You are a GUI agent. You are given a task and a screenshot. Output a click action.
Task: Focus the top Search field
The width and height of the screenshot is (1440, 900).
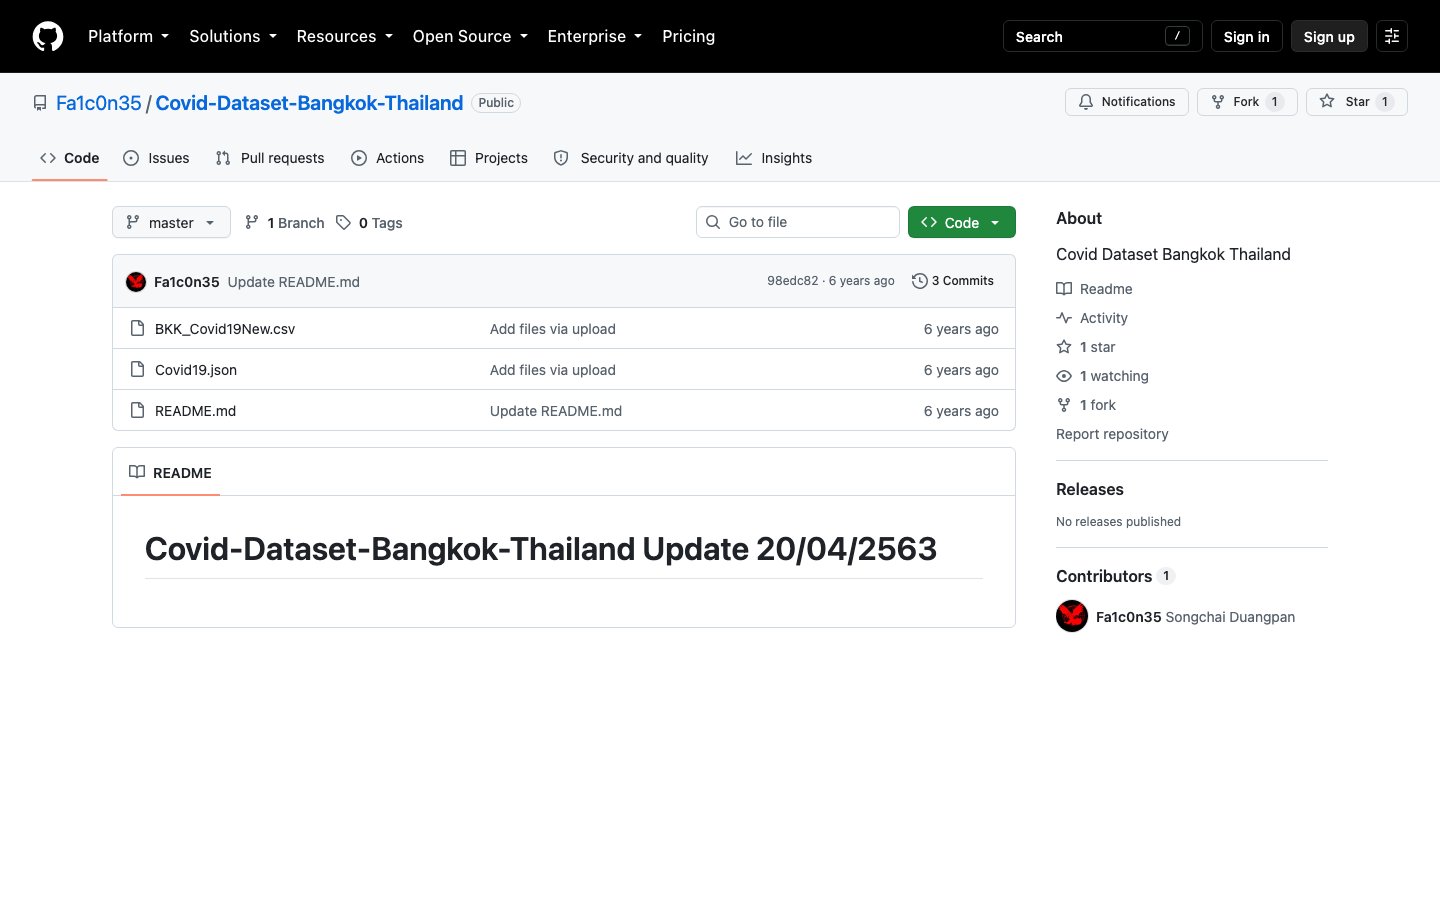pos(1103,36)
